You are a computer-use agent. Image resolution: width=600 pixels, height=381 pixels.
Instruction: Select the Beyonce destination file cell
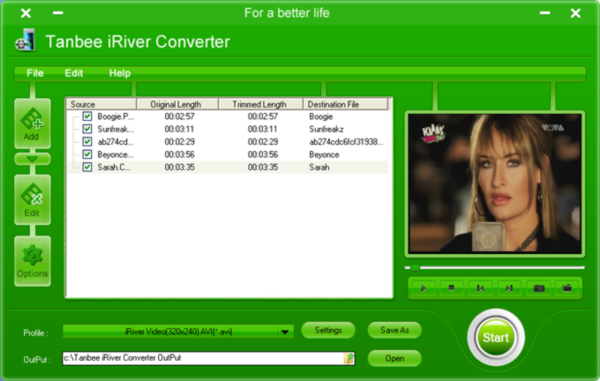pos(324,155)
